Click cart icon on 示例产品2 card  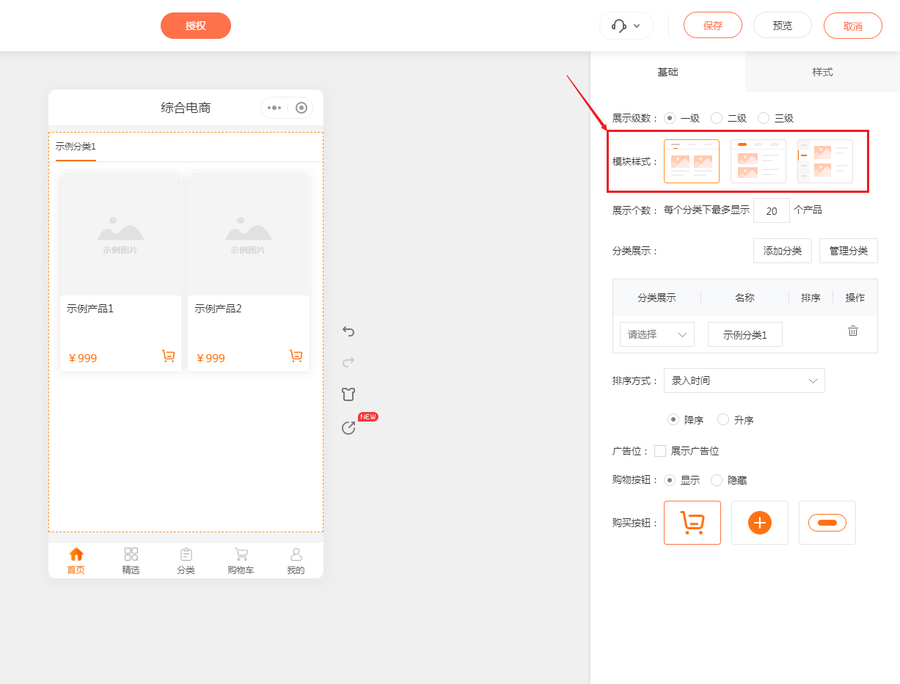[x=296, y=356]
